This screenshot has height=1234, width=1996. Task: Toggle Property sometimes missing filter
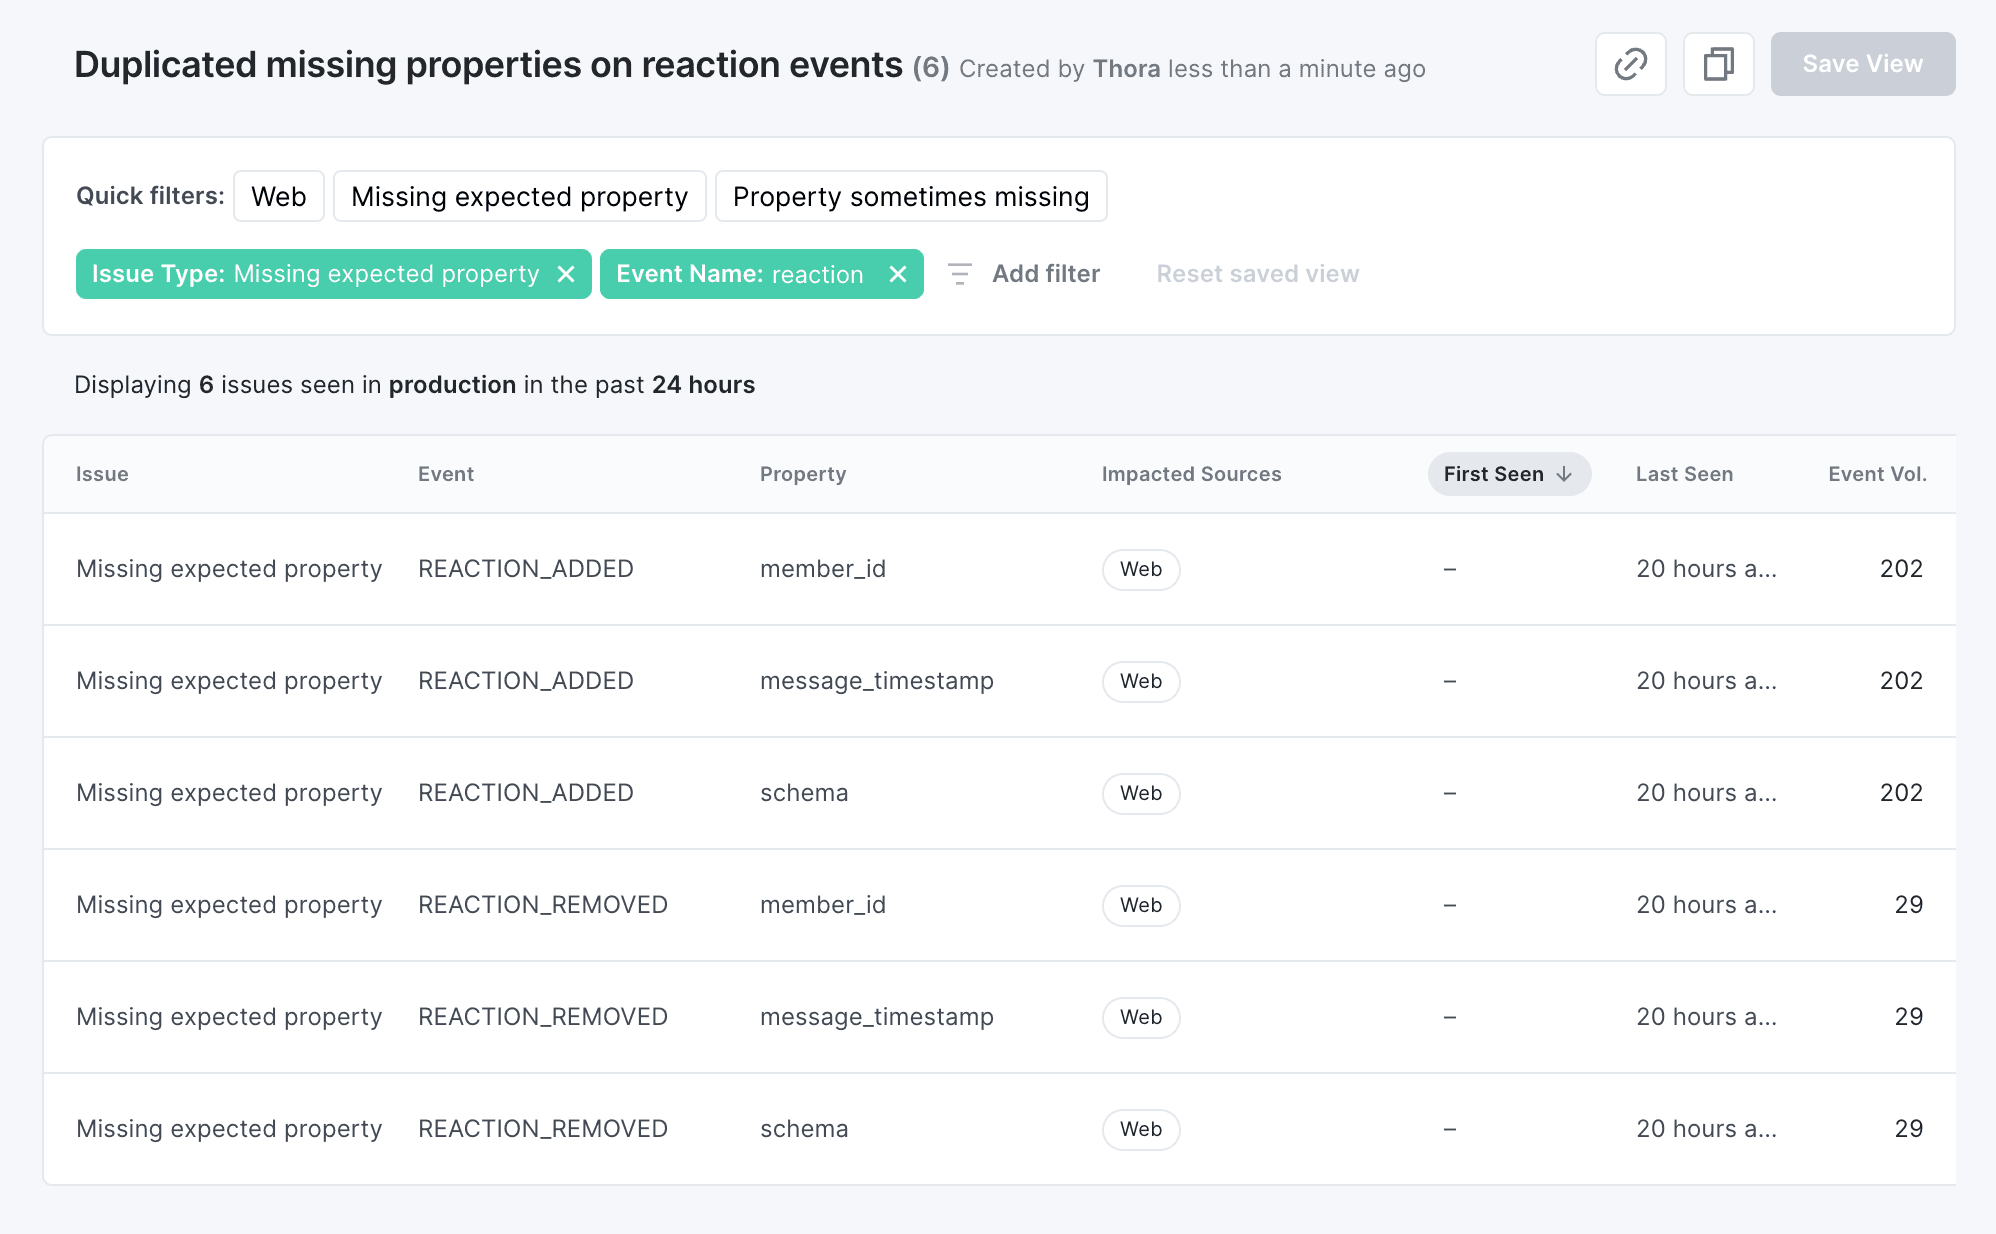click(x=910, y=197)
